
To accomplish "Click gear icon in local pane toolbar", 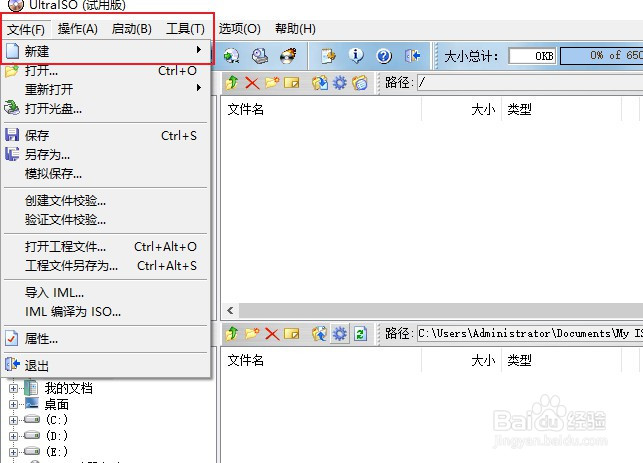I will (340, 334).
